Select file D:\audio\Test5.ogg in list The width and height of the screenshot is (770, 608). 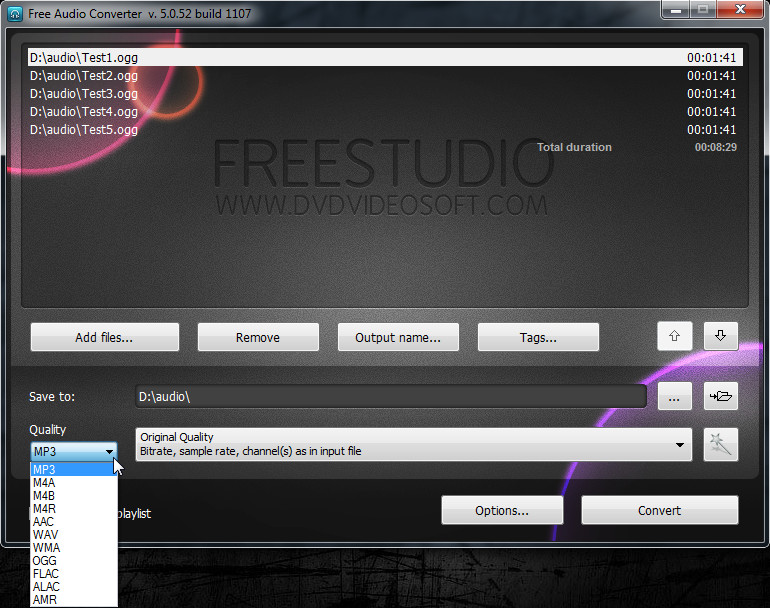[385, 130]
